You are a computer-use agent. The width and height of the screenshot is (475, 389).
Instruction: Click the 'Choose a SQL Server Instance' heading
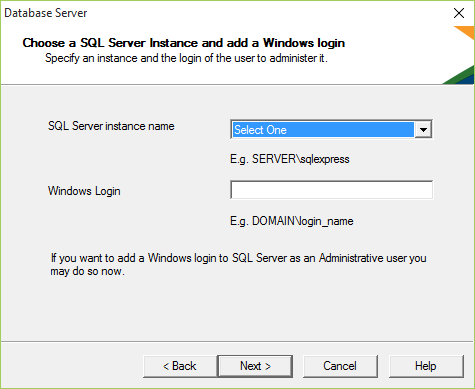click(x=184, y=43)
